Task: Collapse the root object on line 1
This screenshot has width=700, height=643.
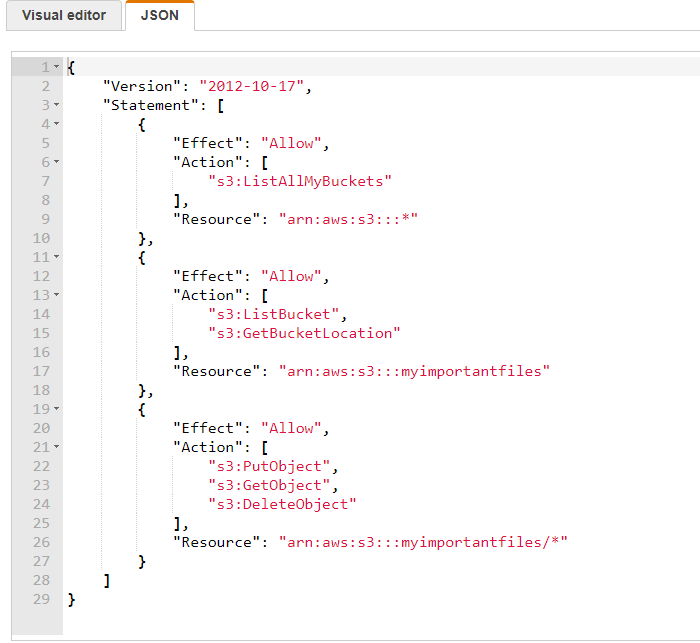Action: tap(57, 67)
